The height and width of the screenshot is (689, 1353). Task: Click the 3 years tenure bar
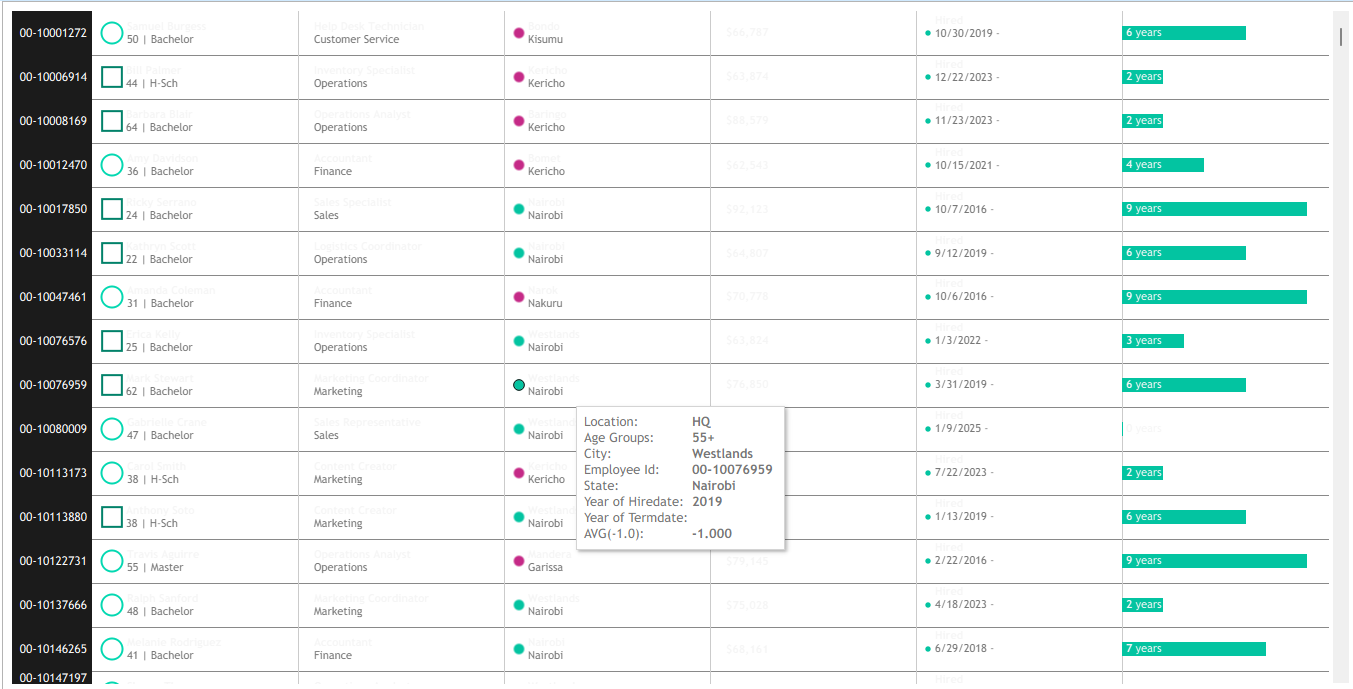(x=1153, y=341)
